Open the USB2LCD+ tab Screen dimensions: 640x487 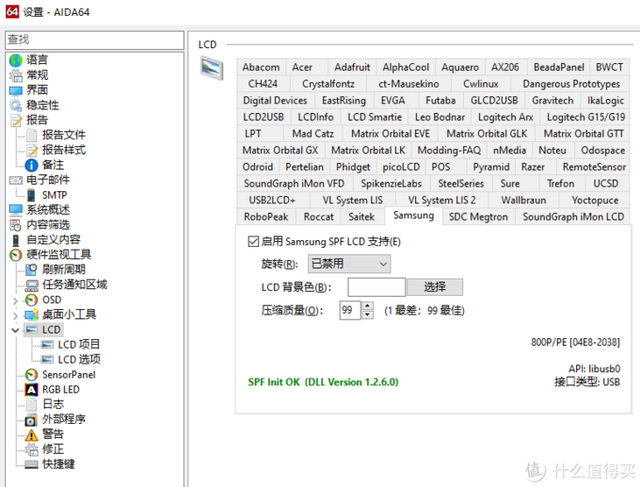(x=272, y=200)
